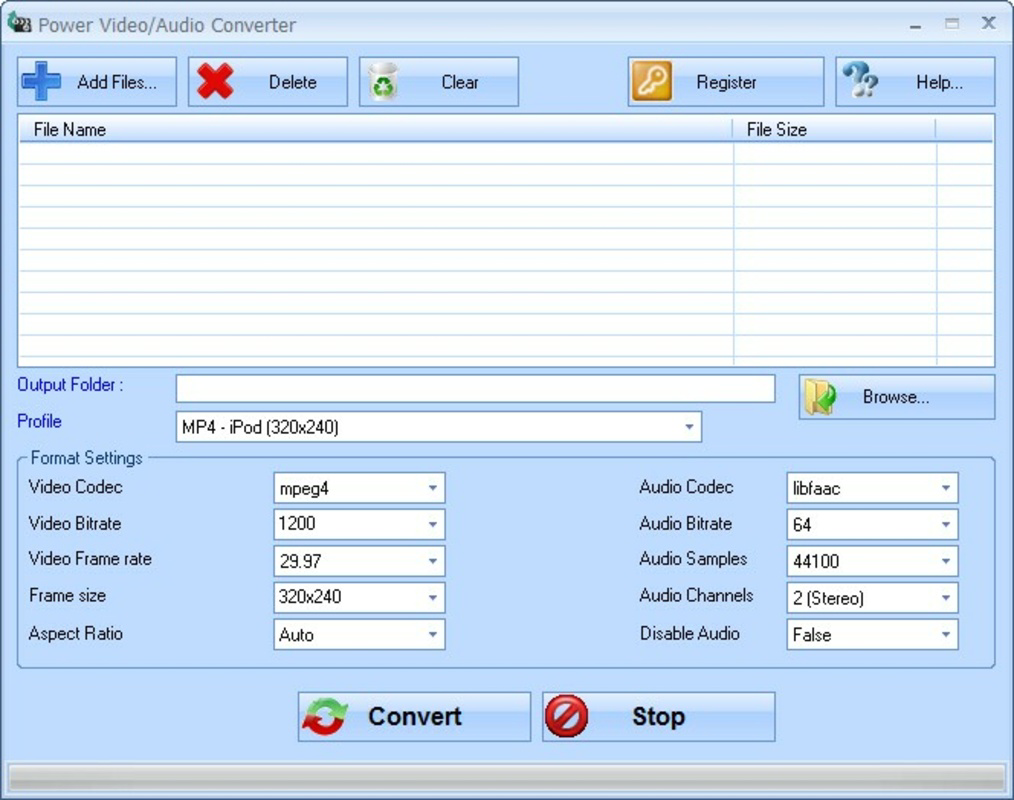Click the progress bar at bottom

pos(506,778)
